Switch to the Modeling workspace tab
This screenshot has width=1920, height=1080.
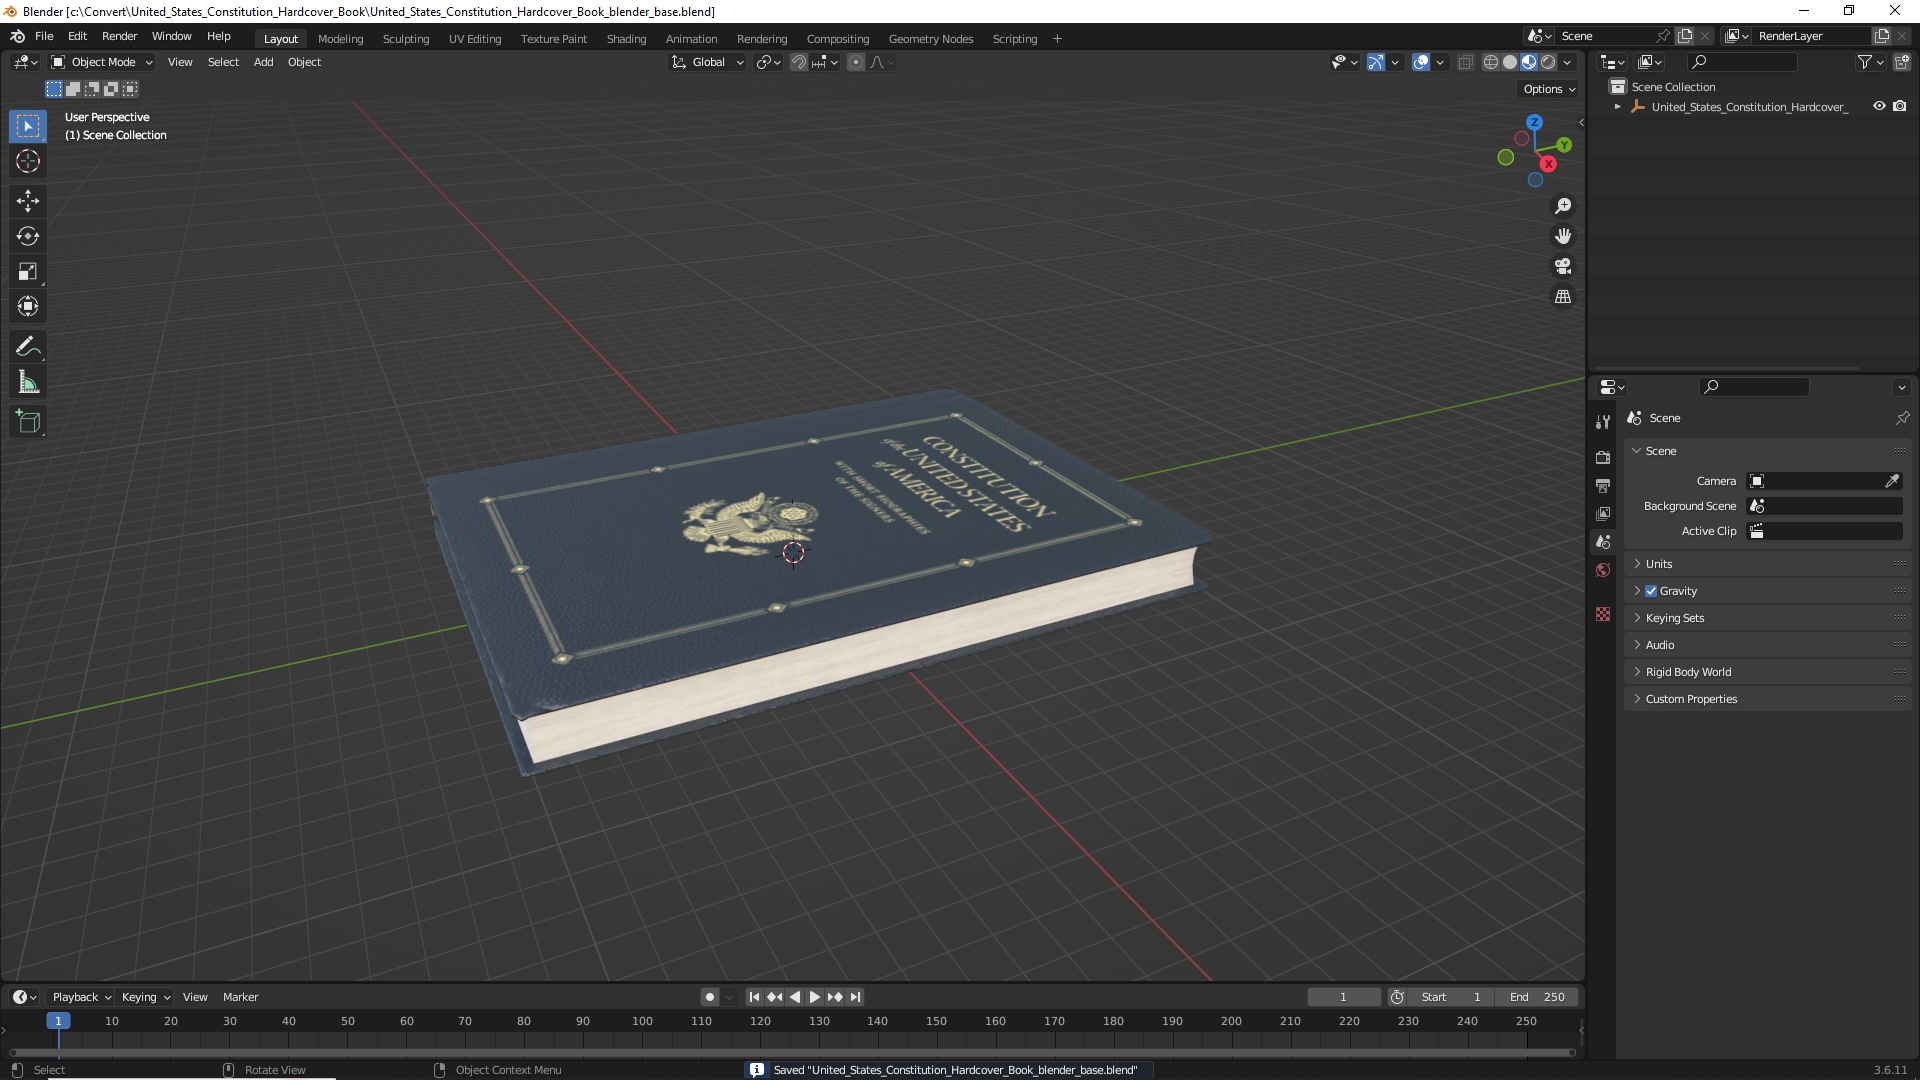coord(340,39)
